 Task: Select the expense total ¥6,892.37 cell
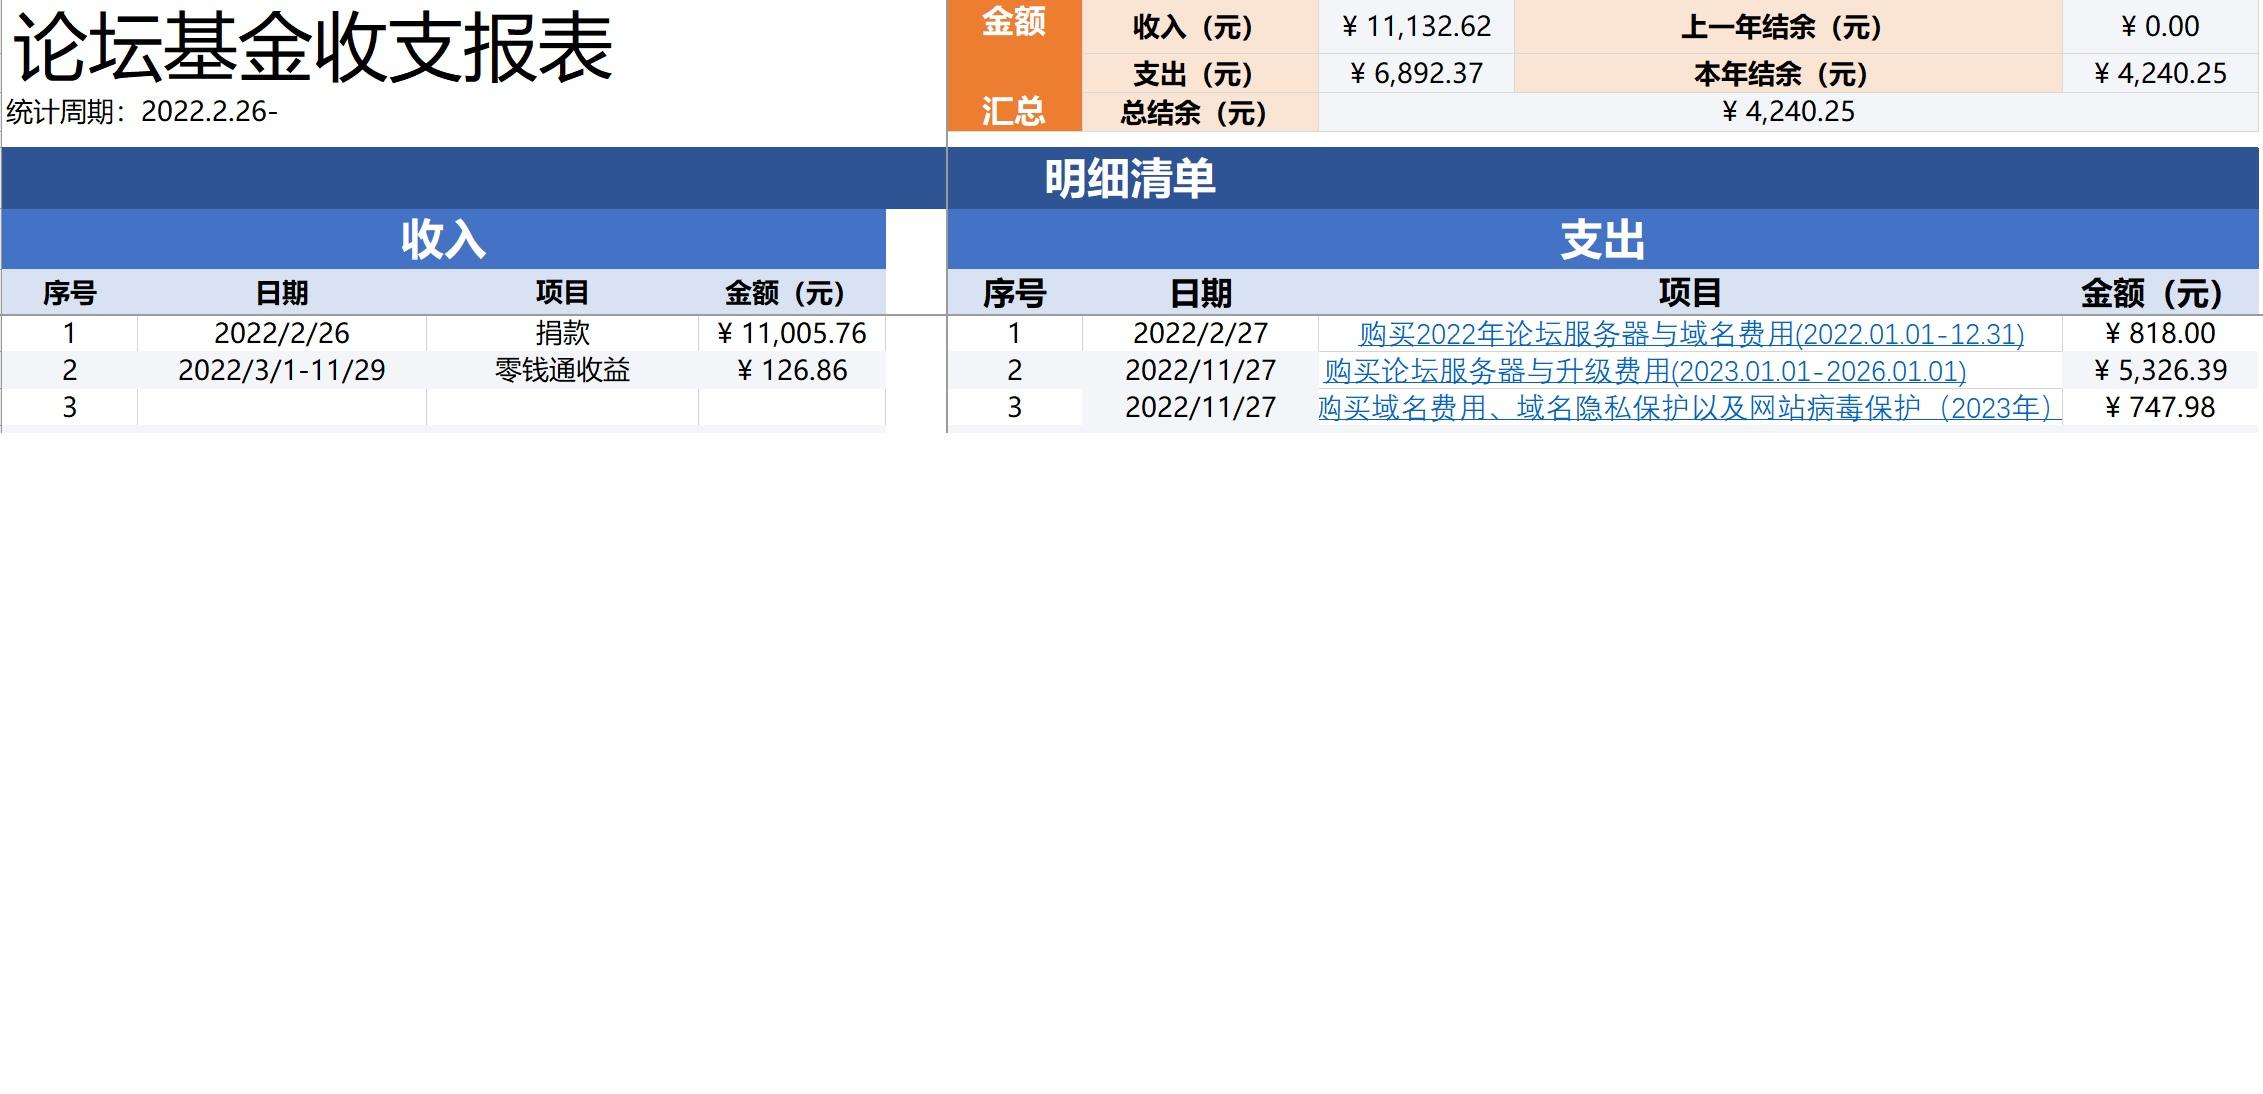(1417, 74)
